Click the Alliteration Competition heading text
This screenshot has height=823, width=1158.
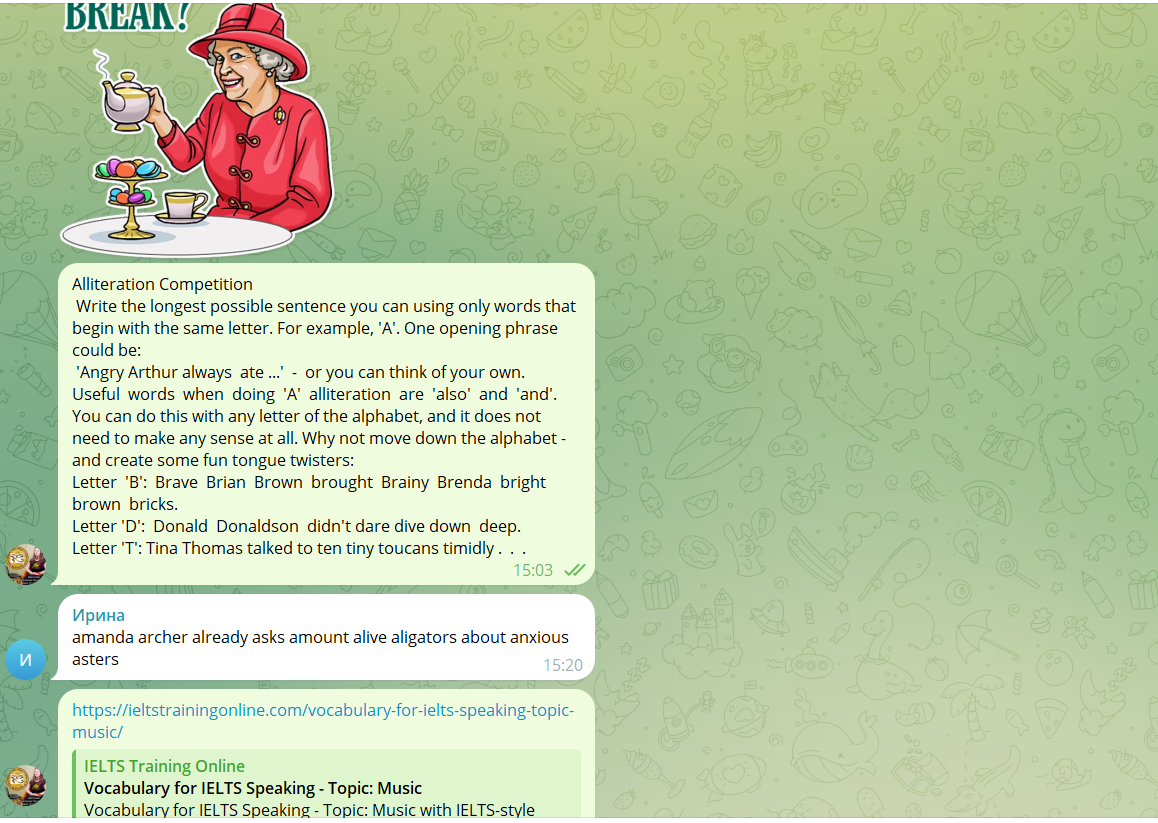162,284
